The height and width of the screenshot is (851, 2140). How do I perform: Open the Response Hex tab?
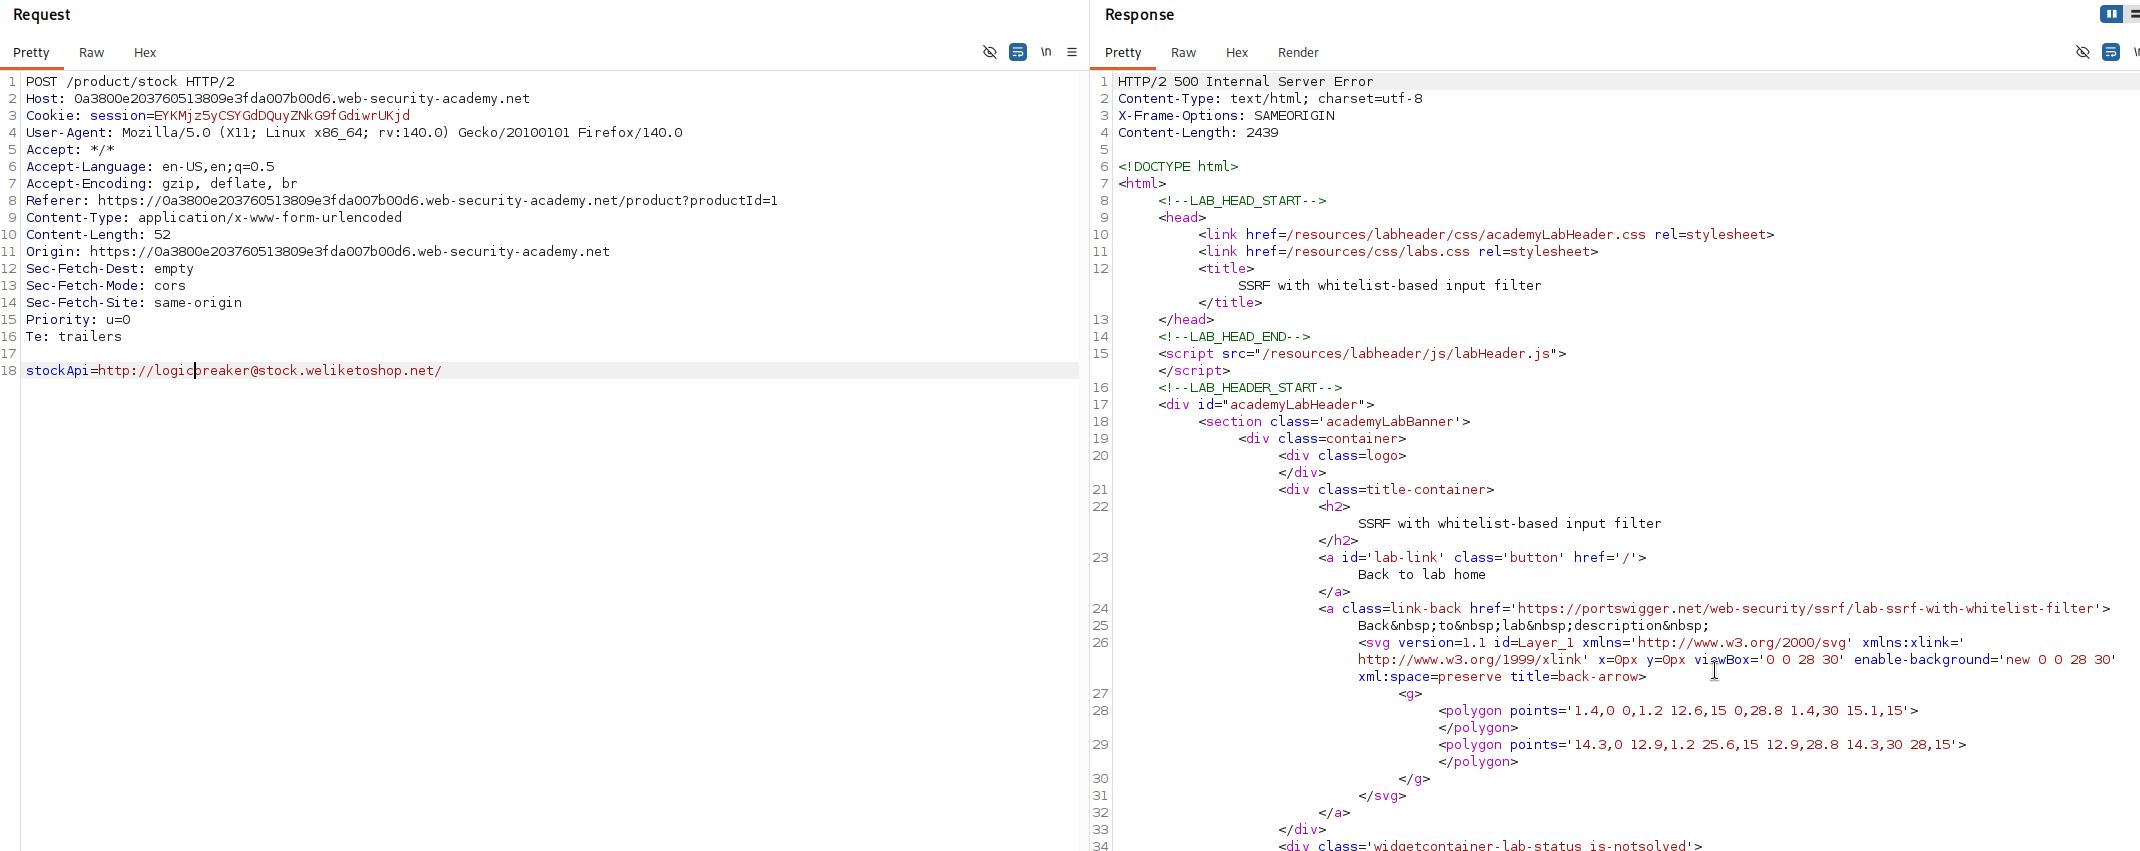(1237, 53)
